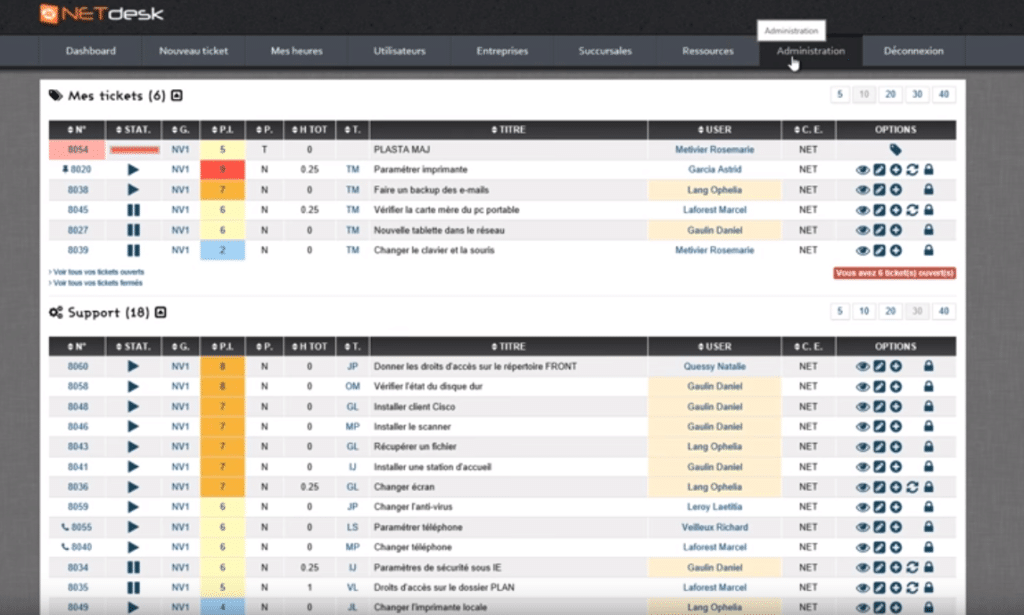Select the tag icon on ticket 8054 row

897,149
